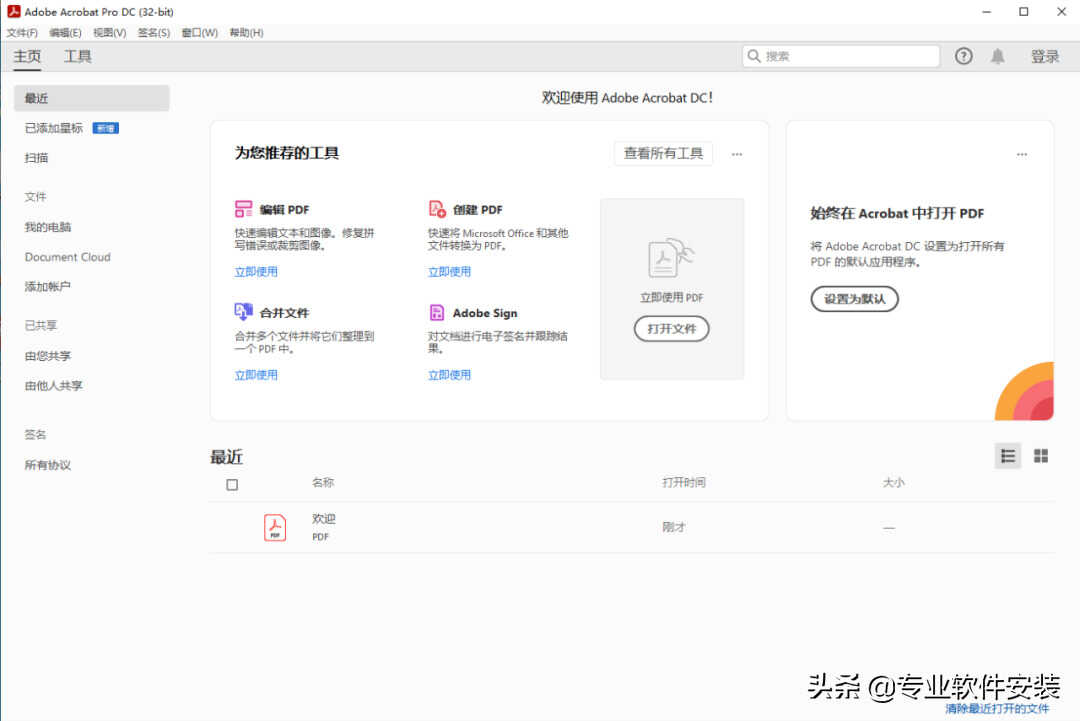Open the 视图(V) menu
The image size is (1080, 721).
point(110,32)
